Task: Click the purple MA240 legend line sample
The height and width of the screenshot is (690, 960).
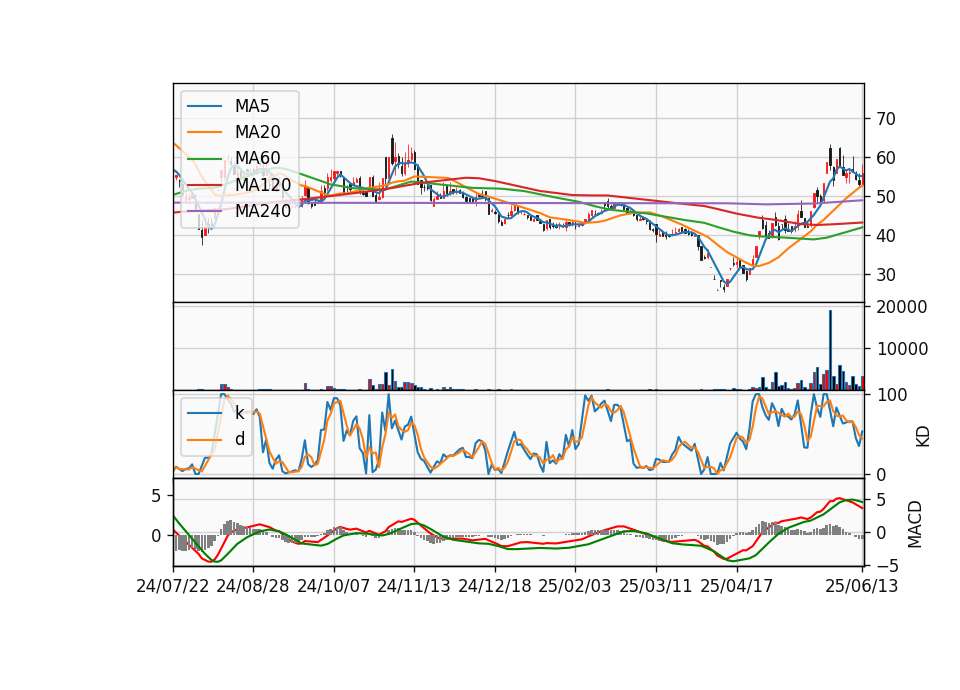Action: point(204,211)
